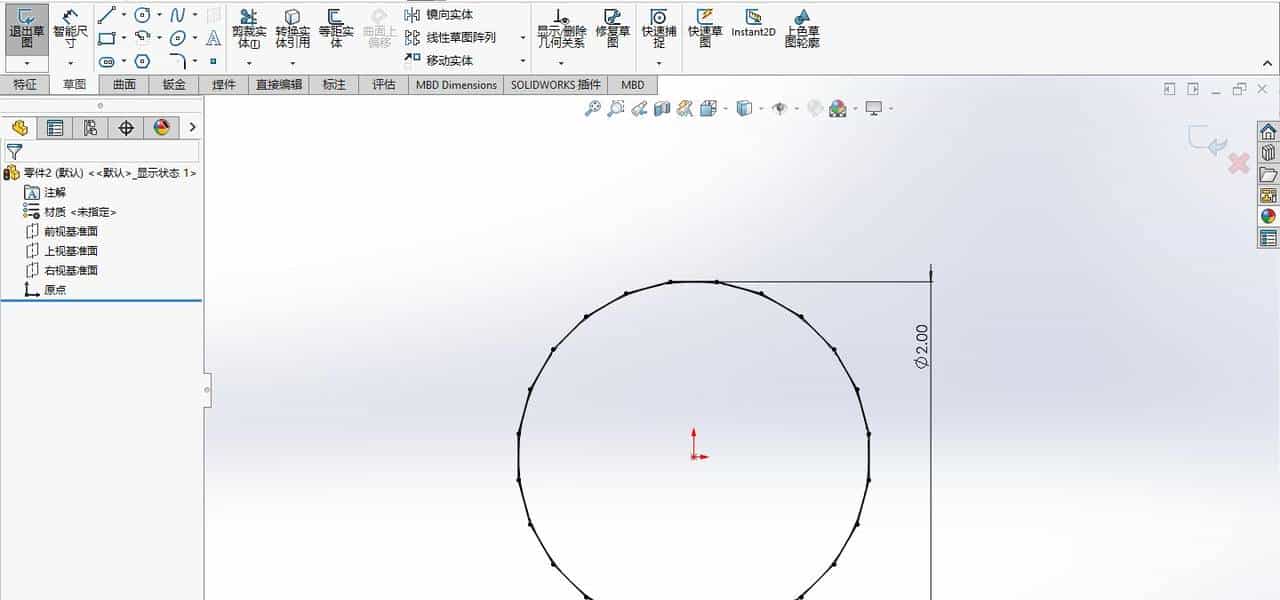This screenshot has height=600, width=1280.
Task: Click the Repair Sketch icon
Action: point(611,26)
